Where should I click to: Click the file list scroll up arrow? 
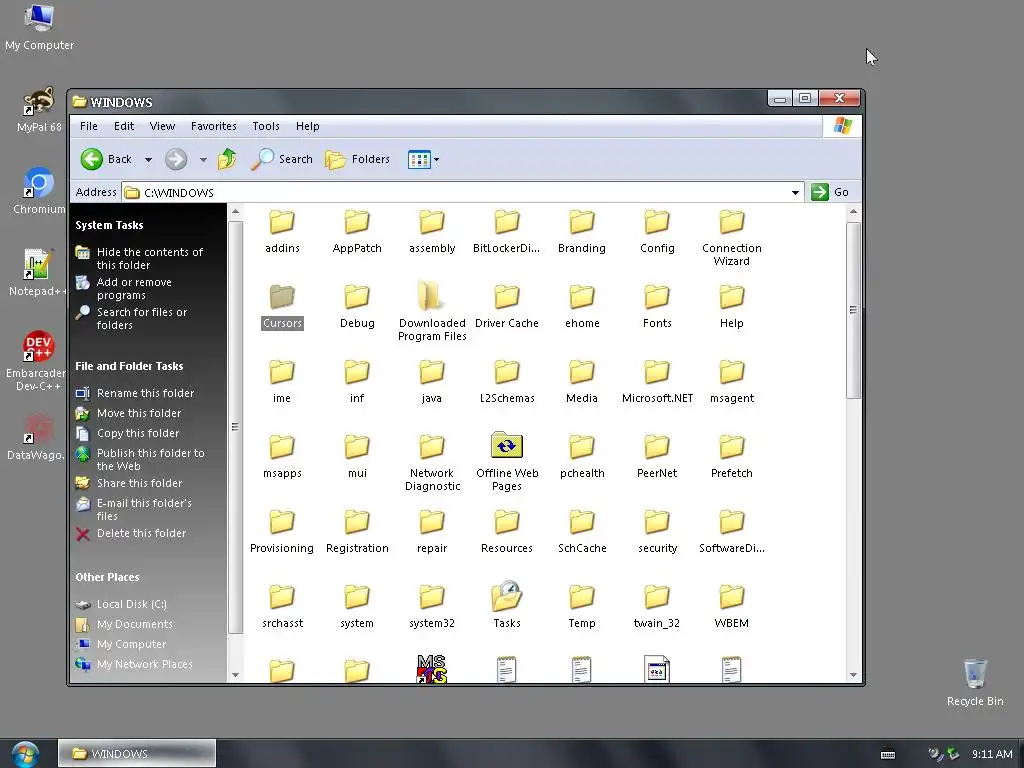point(853,212)
